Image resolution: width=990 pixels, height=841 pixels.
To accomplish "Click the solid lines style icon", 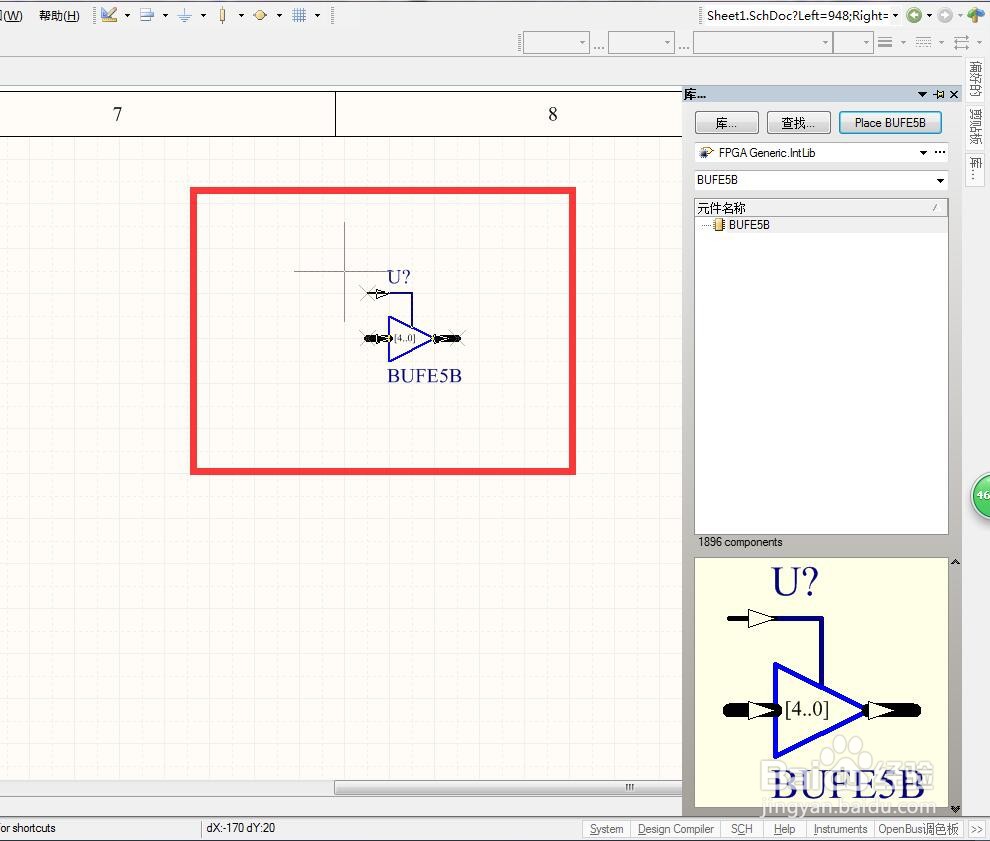I will click(x=885, y=42).
